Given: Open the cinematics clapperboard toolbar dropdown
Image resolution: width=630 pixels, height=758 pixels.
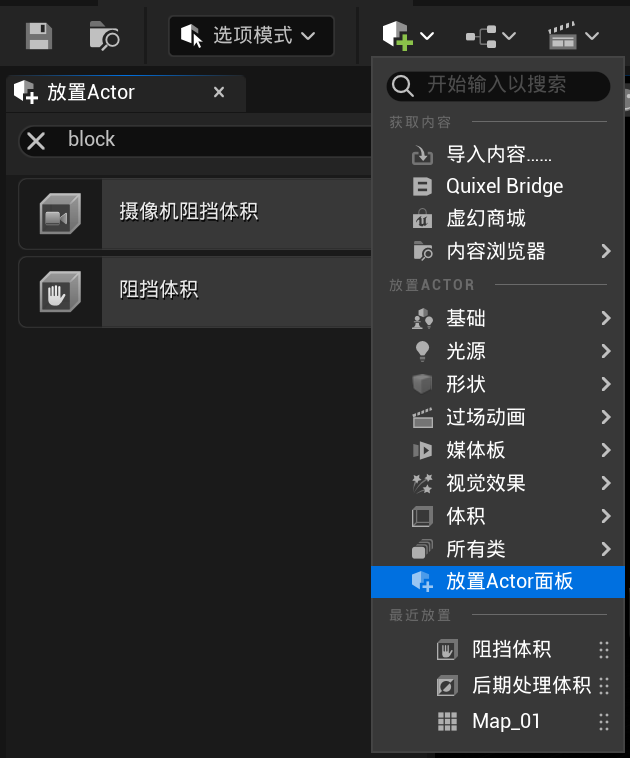Looking at the screenshot, I should [573, 36].
